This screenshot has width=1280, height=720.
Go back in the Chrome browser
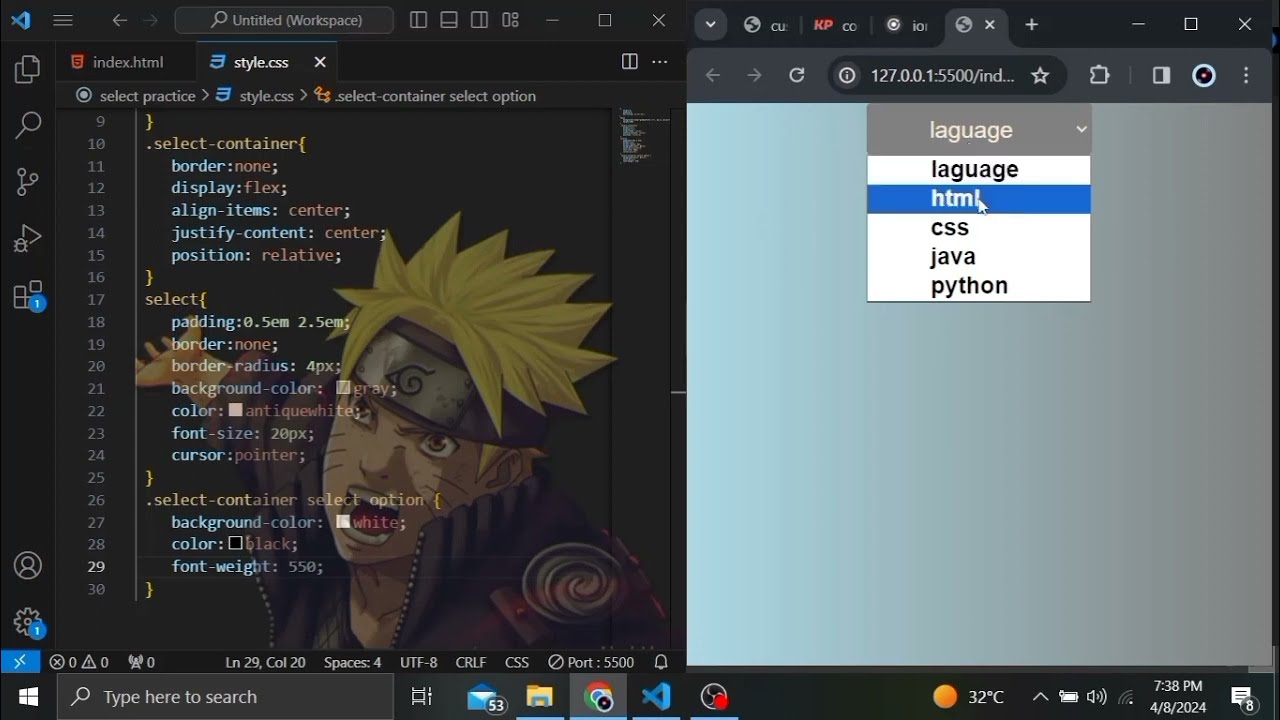click(x=713, y=75)
